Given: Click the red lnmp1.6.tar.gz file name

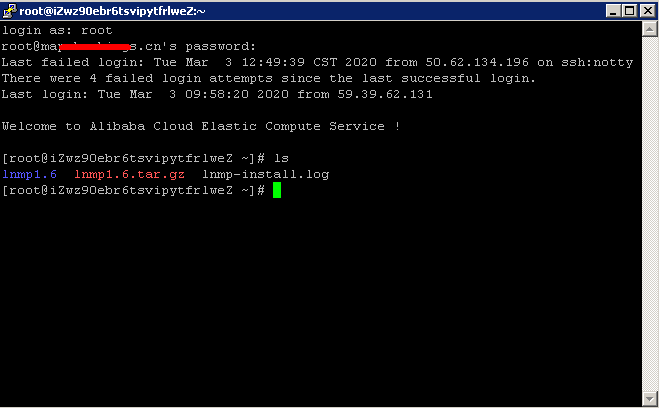Looking at the screenshot, I should tap(129, 174).
